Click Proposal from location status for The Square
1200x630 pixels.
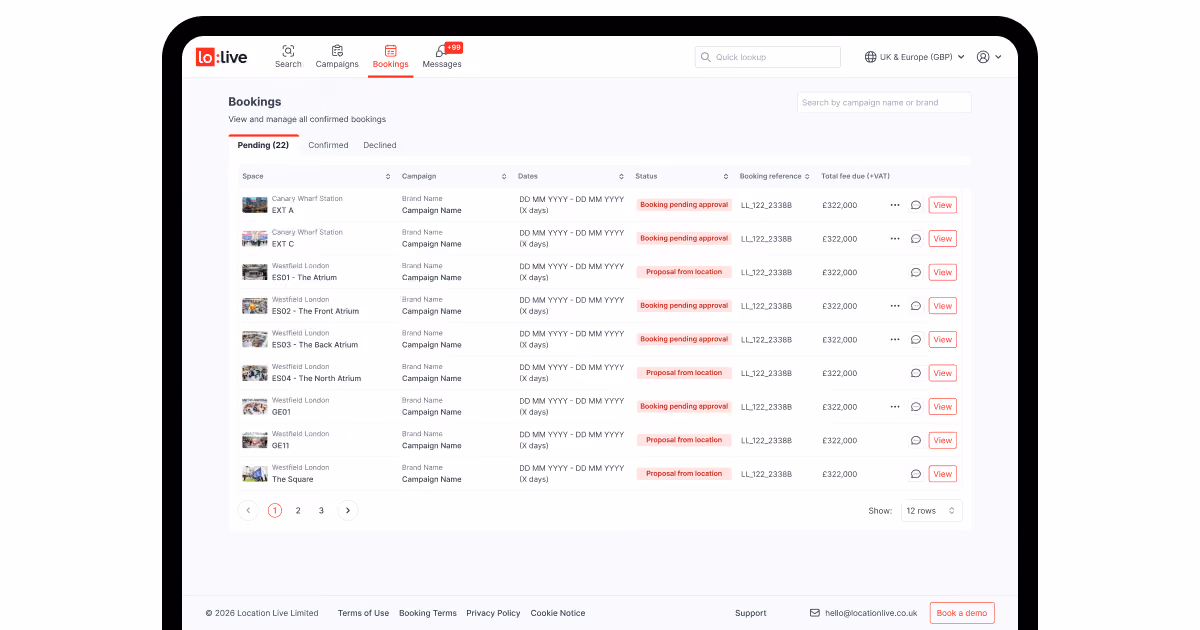(684, 474)
